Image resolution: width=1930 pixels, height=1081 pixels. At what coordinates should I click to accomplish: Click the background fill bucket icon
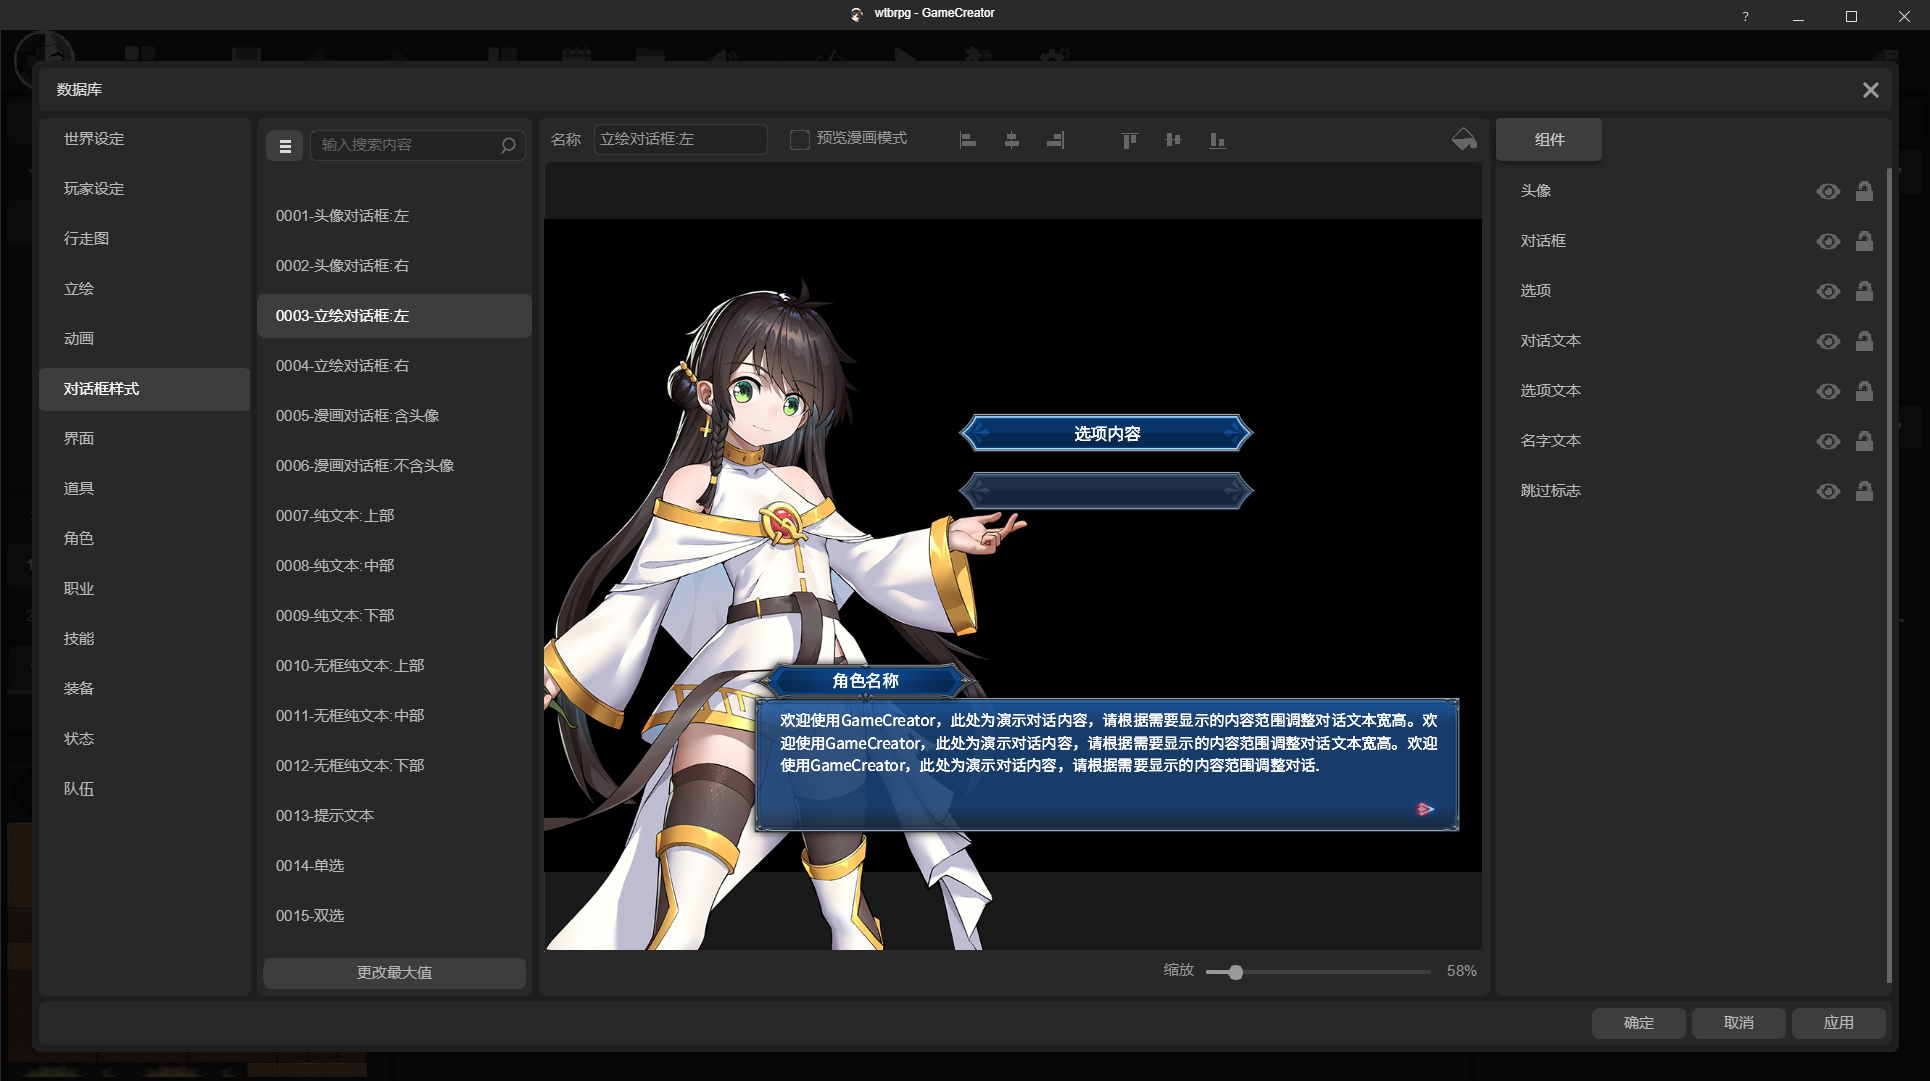(x=1464, y=139)
